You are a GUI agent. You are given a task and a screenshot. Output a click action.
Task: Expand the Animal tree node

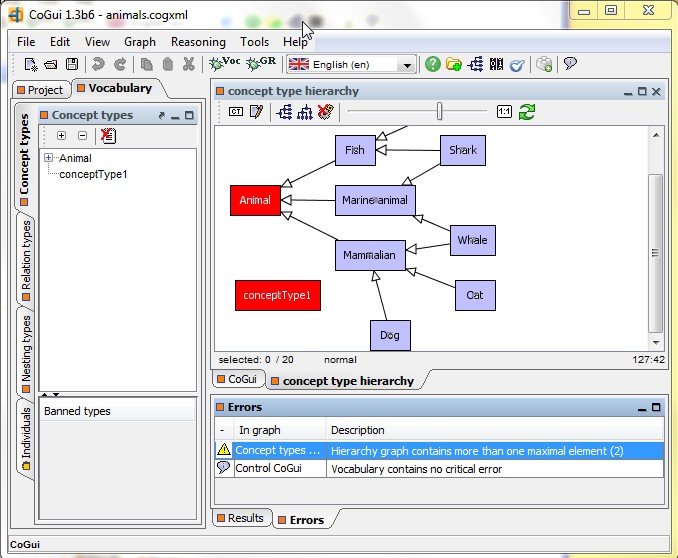48,157
